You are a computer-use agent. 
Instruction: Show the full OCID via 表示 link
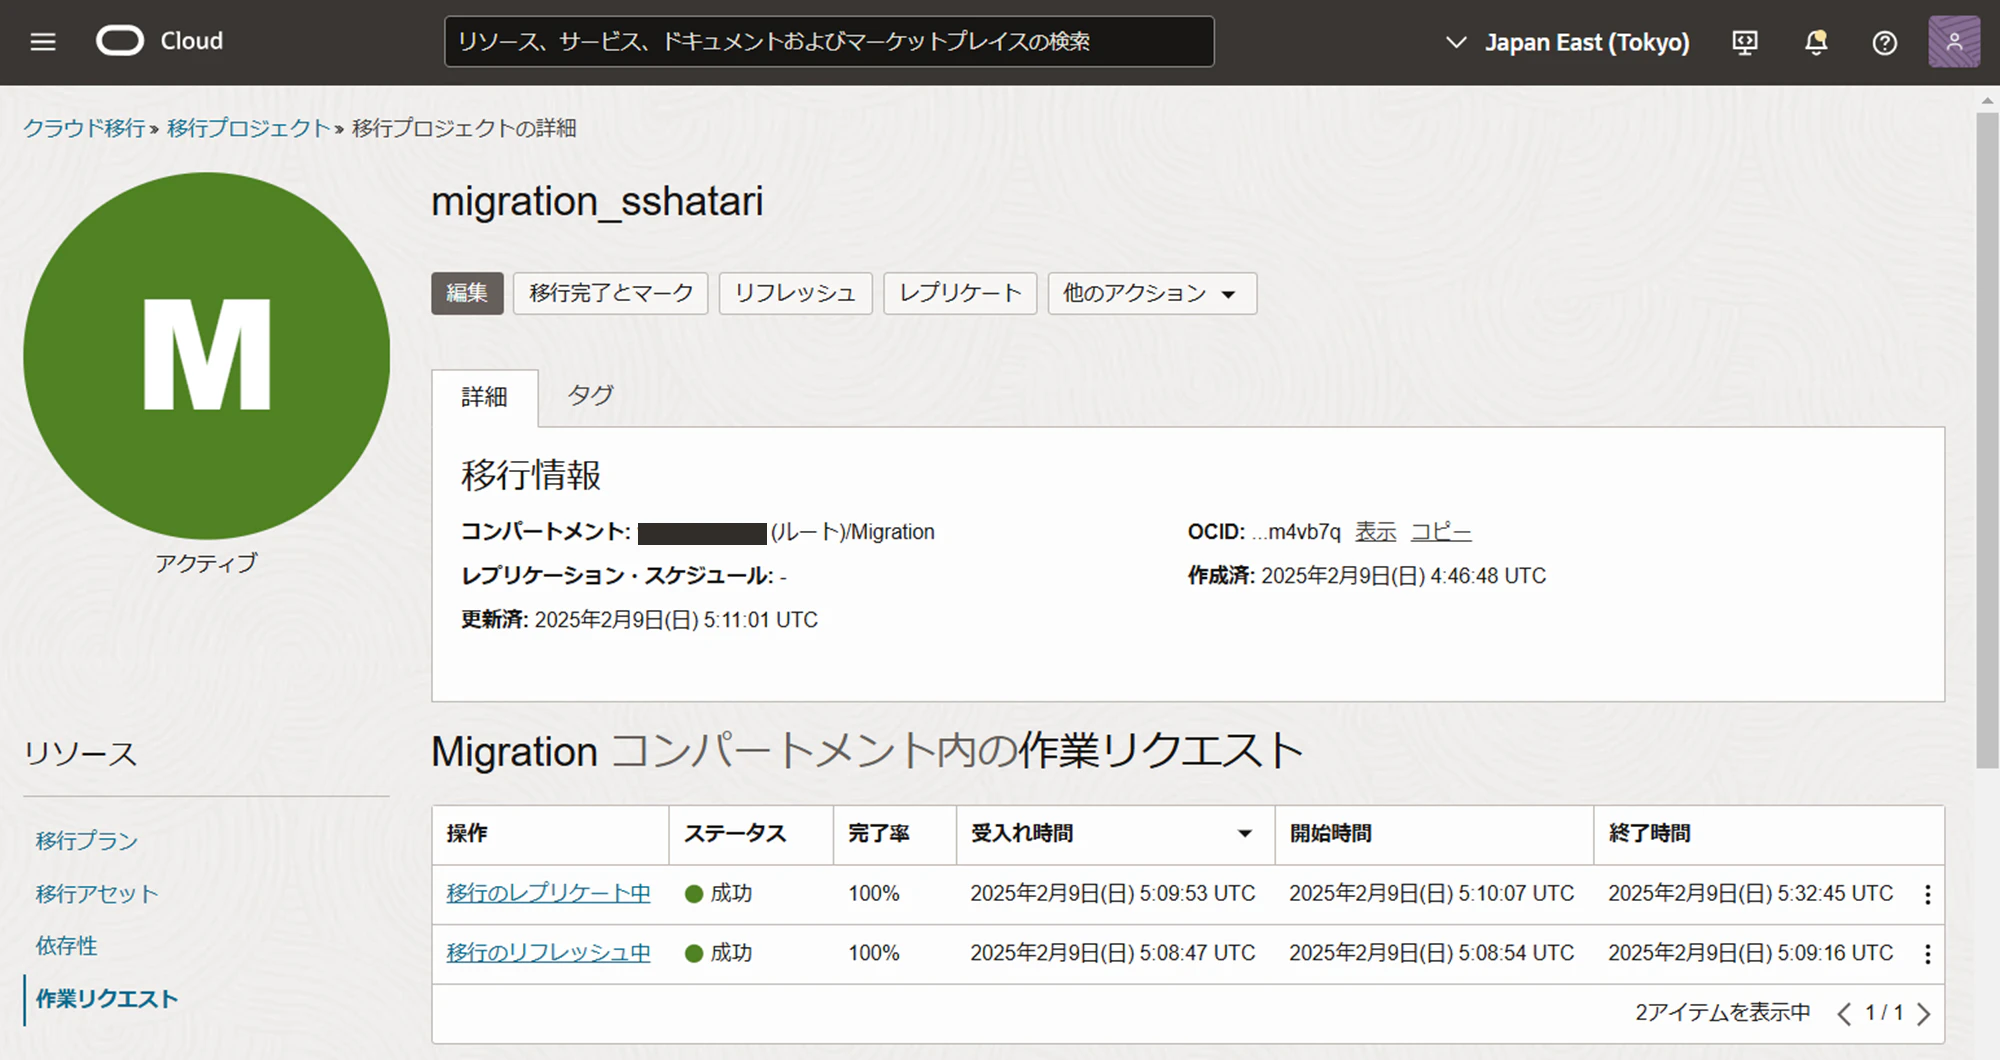(x=1375, y=532)
